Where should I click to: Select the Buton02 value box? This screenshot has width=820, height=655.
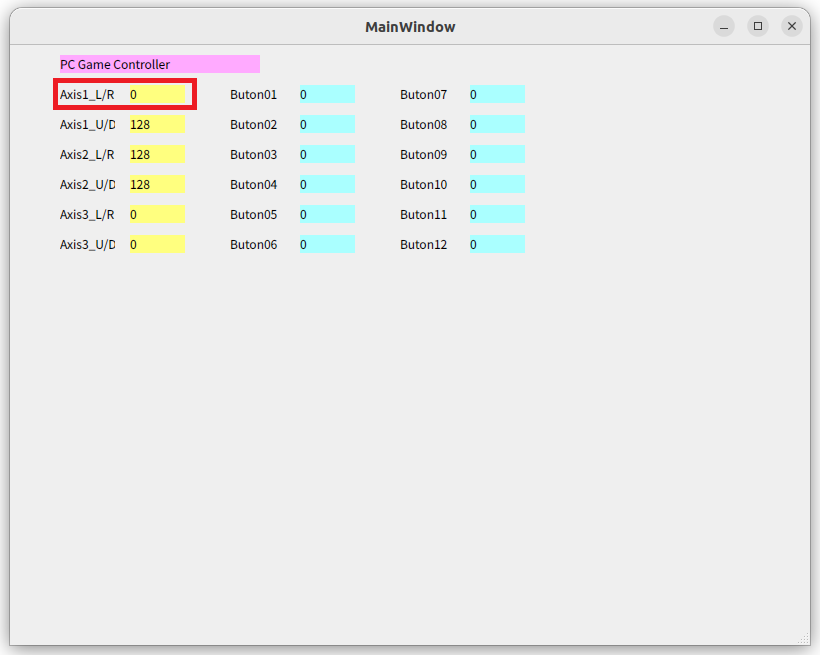[325, 124]
